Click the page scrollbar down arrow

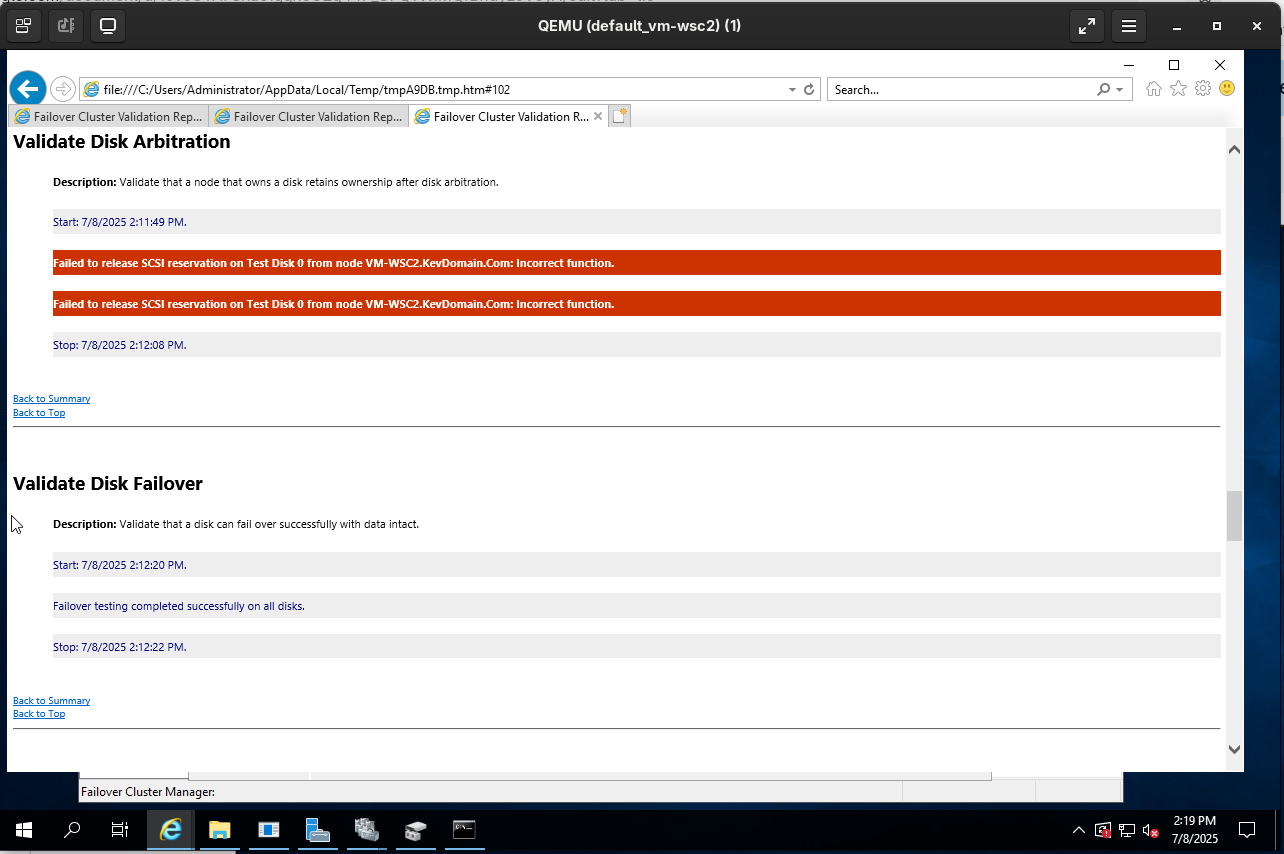tap(1234, 748)
